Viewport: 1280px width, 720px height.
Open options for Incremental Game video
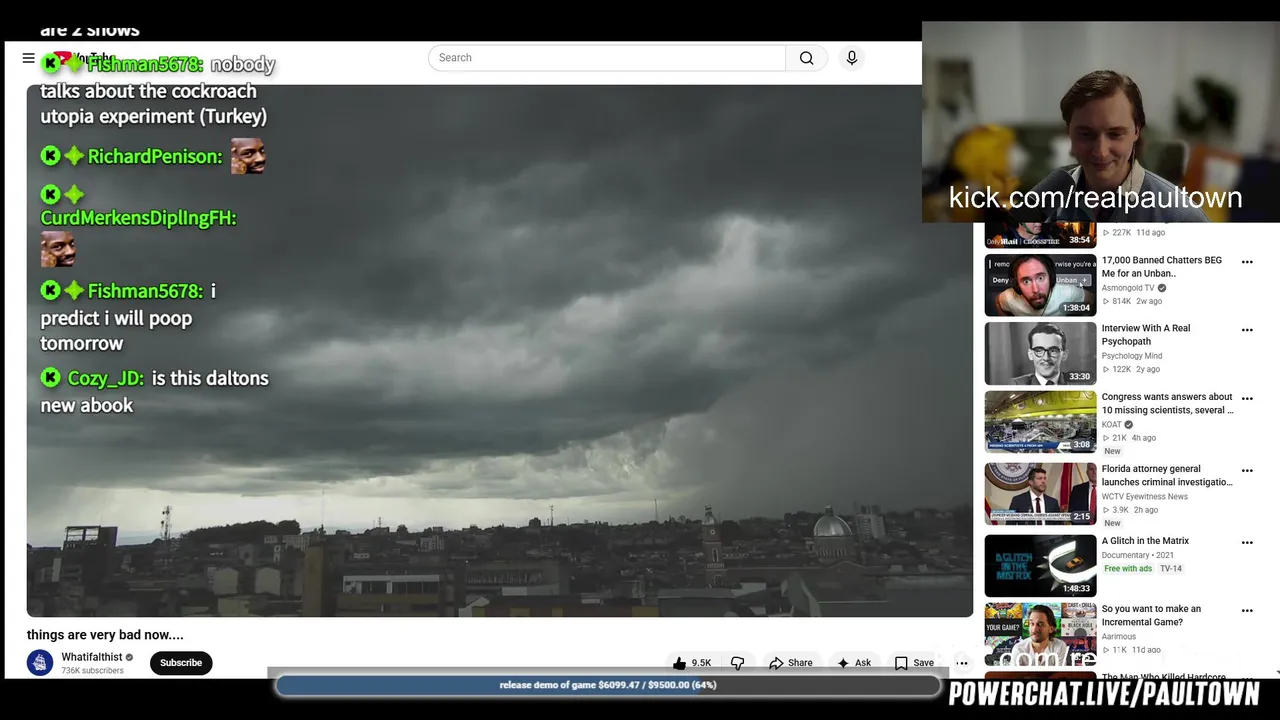1247,611
